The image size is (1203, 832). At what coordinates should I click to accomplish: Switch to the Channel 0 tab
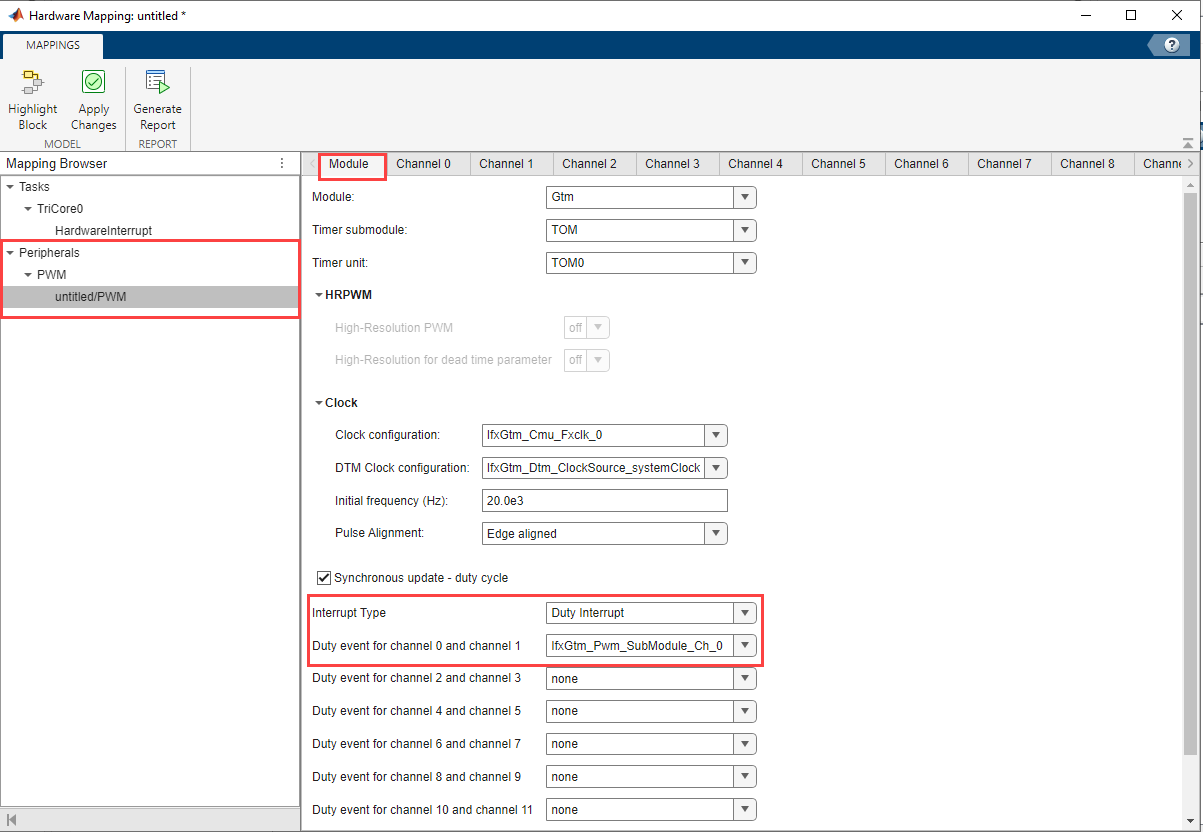(423, 164)
